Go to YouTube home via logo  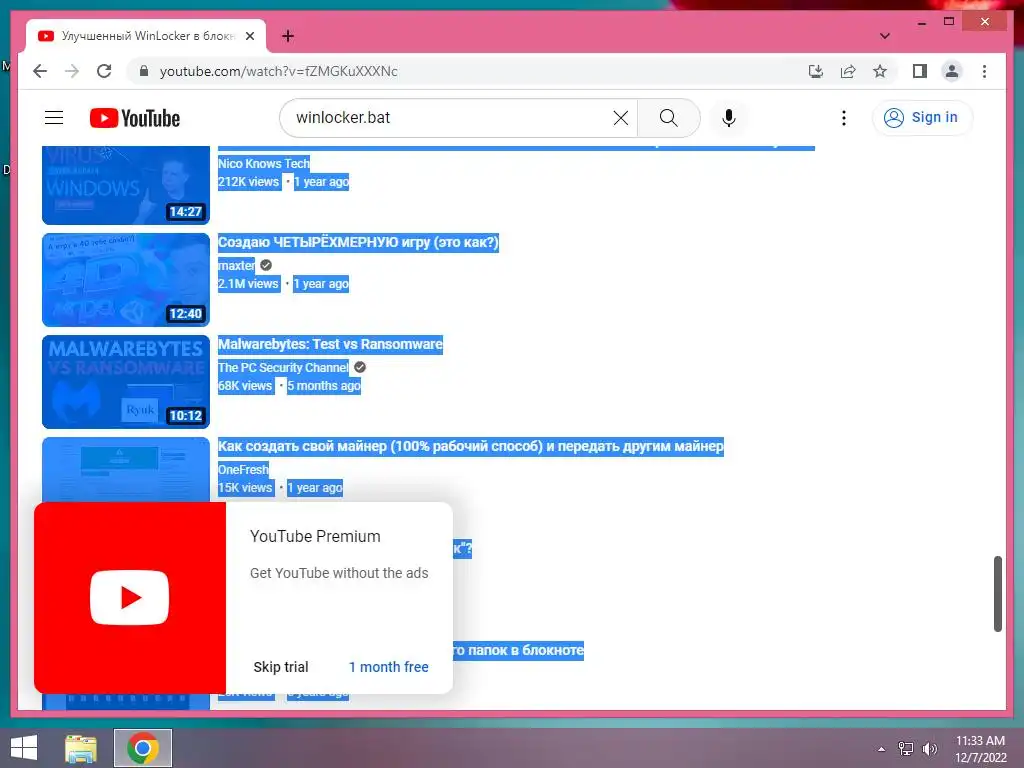click(x=135, y=118)
